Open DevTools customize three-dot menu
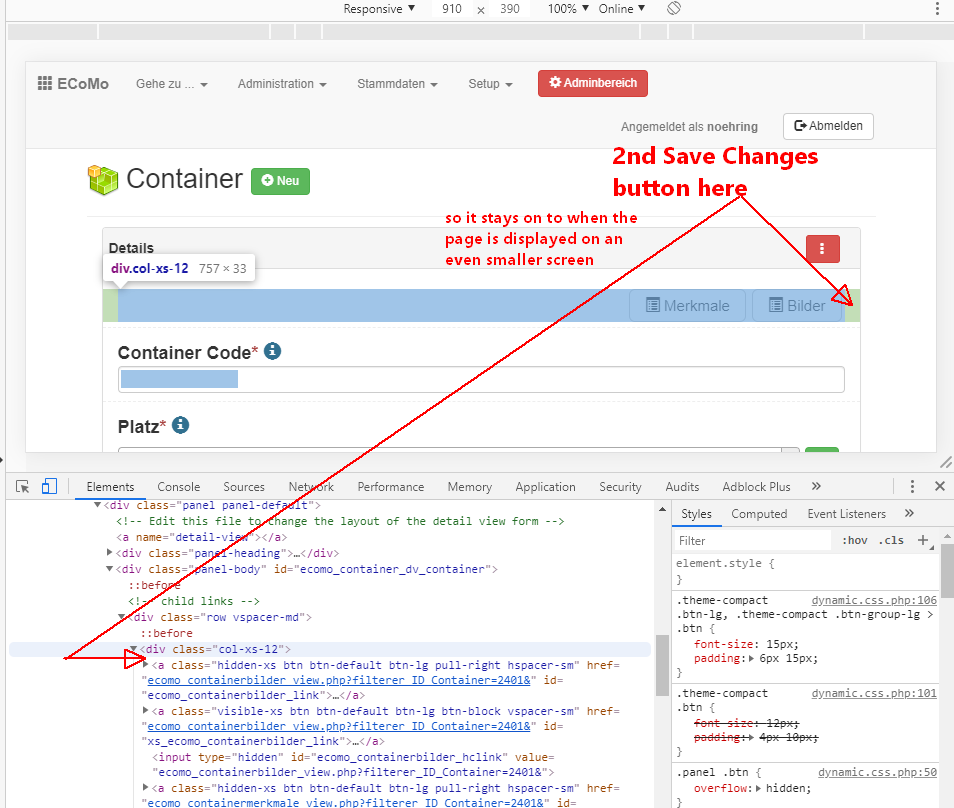Image resolution: width=954 pixels, height=808 pixels. (911, 486)
